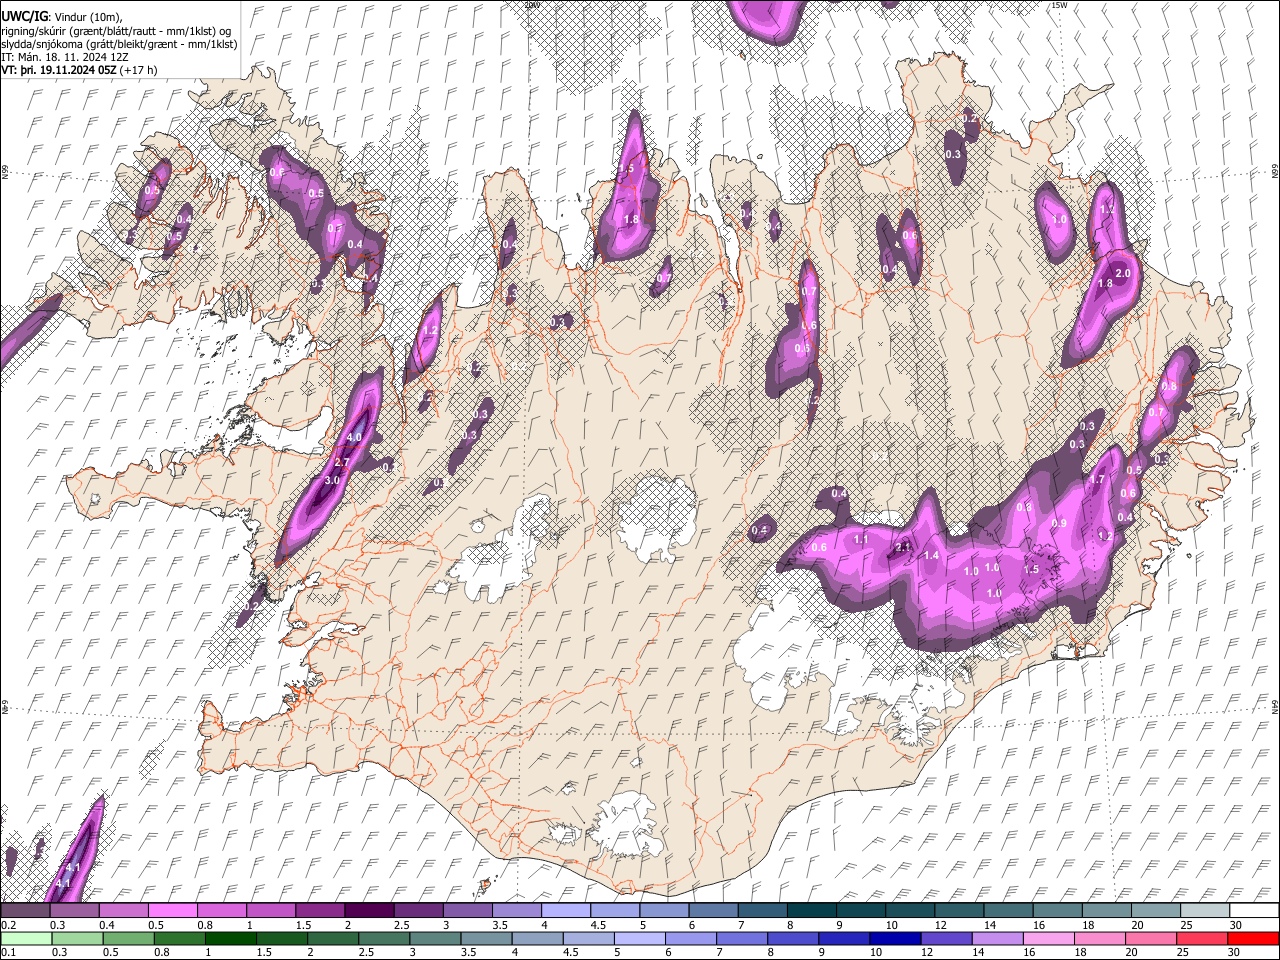Click the '1.7' precipitation value on the map
The height and width of the screenshot is (960, 1280).
click(x=1097, y=480)
